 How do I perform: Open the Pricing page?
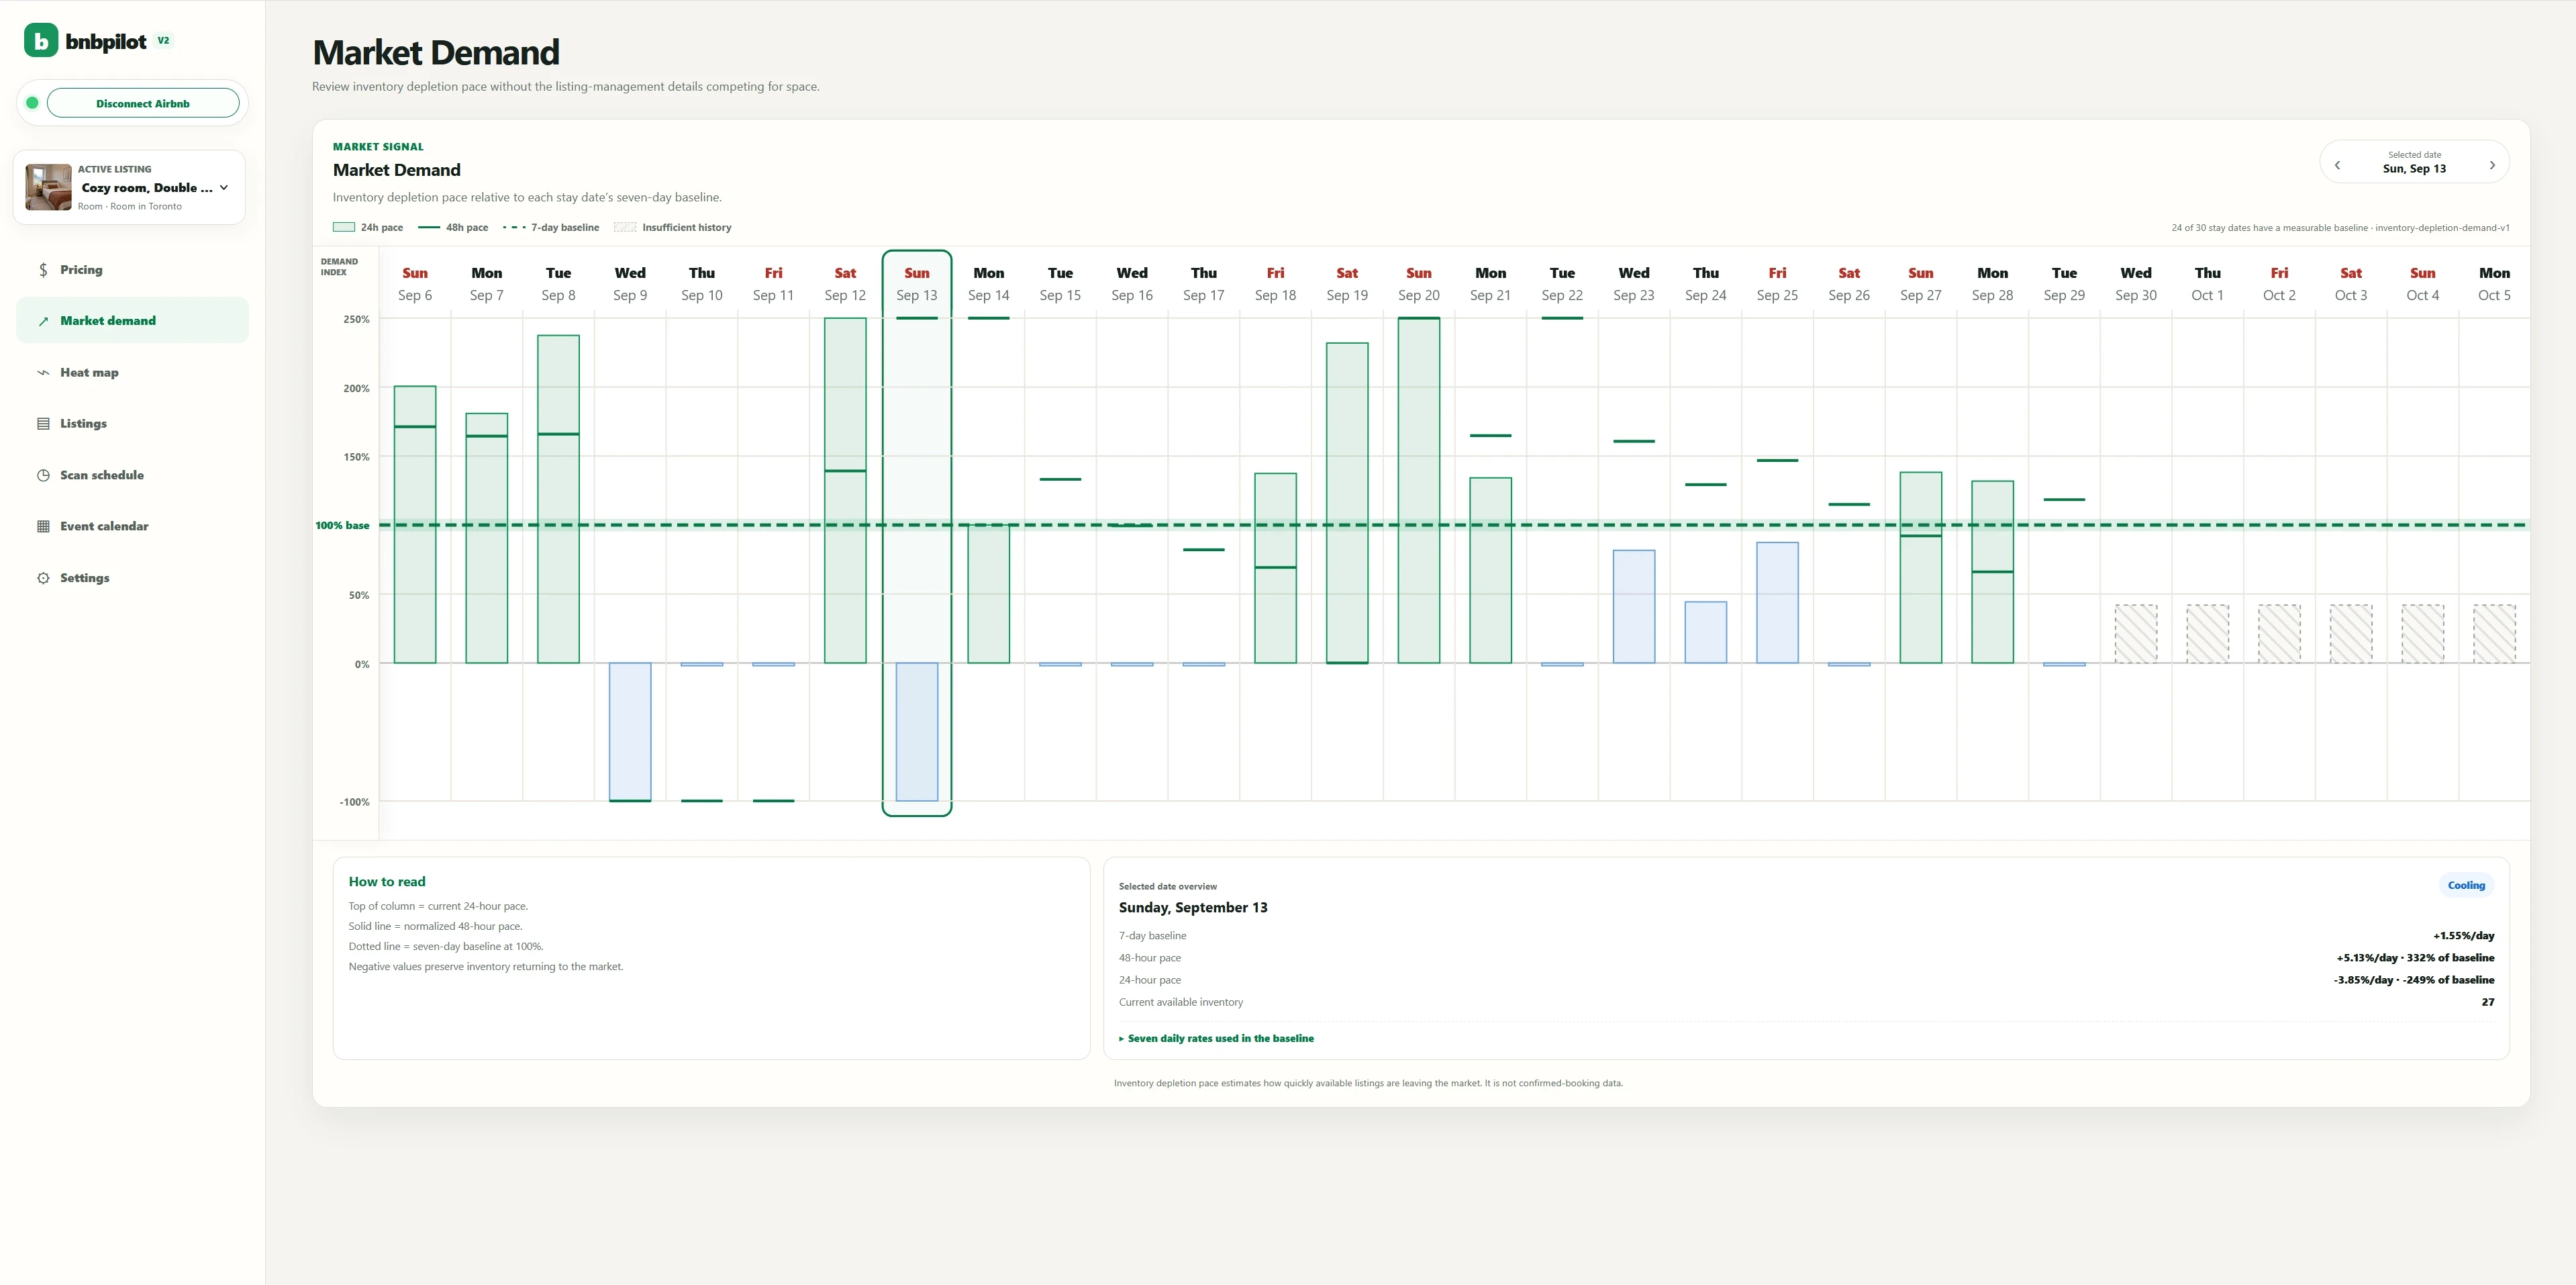click(x=132, y=270)
